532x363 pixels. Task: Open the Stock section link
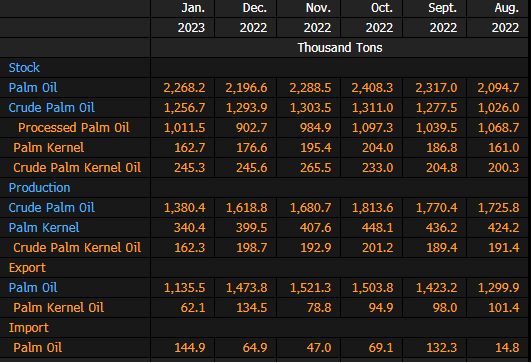click(24, 68)
